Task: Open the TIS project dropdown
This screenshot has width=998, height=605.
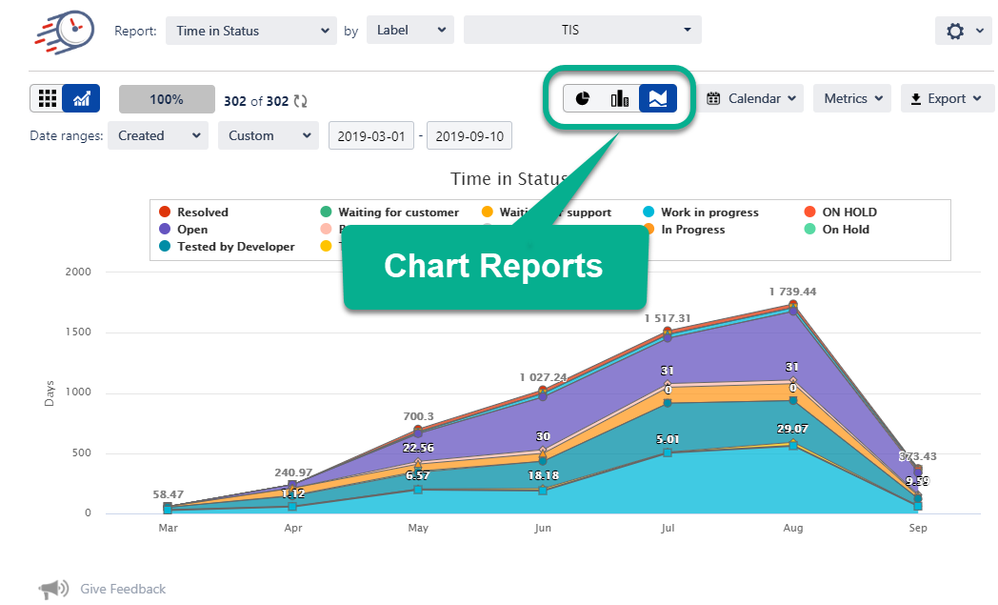Action: click(582, 30)
